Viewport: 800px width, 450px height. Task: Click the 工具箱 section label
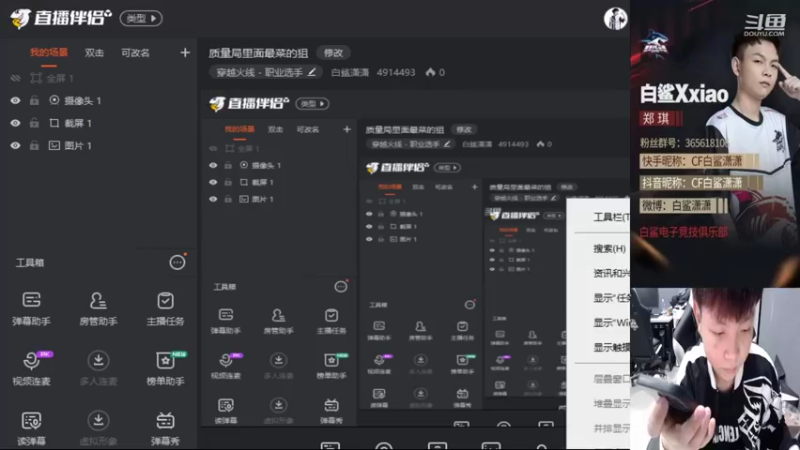[30, 262]
